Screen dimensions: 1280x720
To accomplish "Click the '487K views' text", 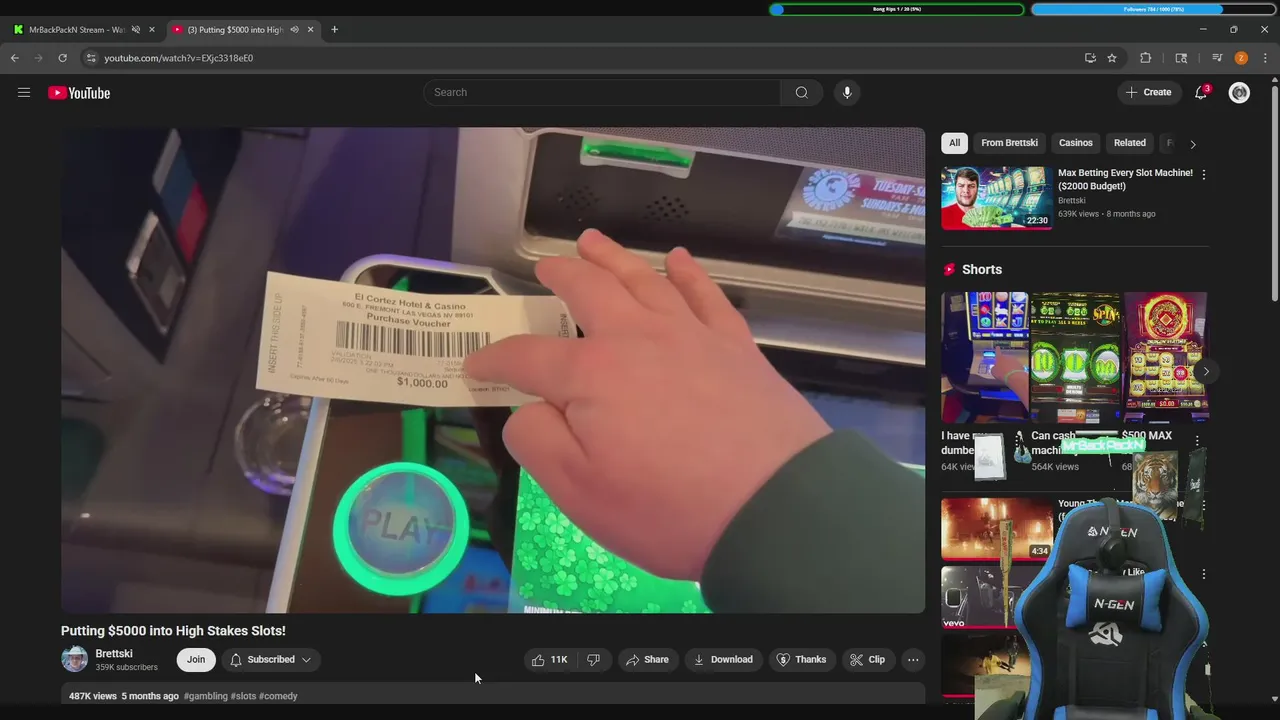I will coord(93,696).
